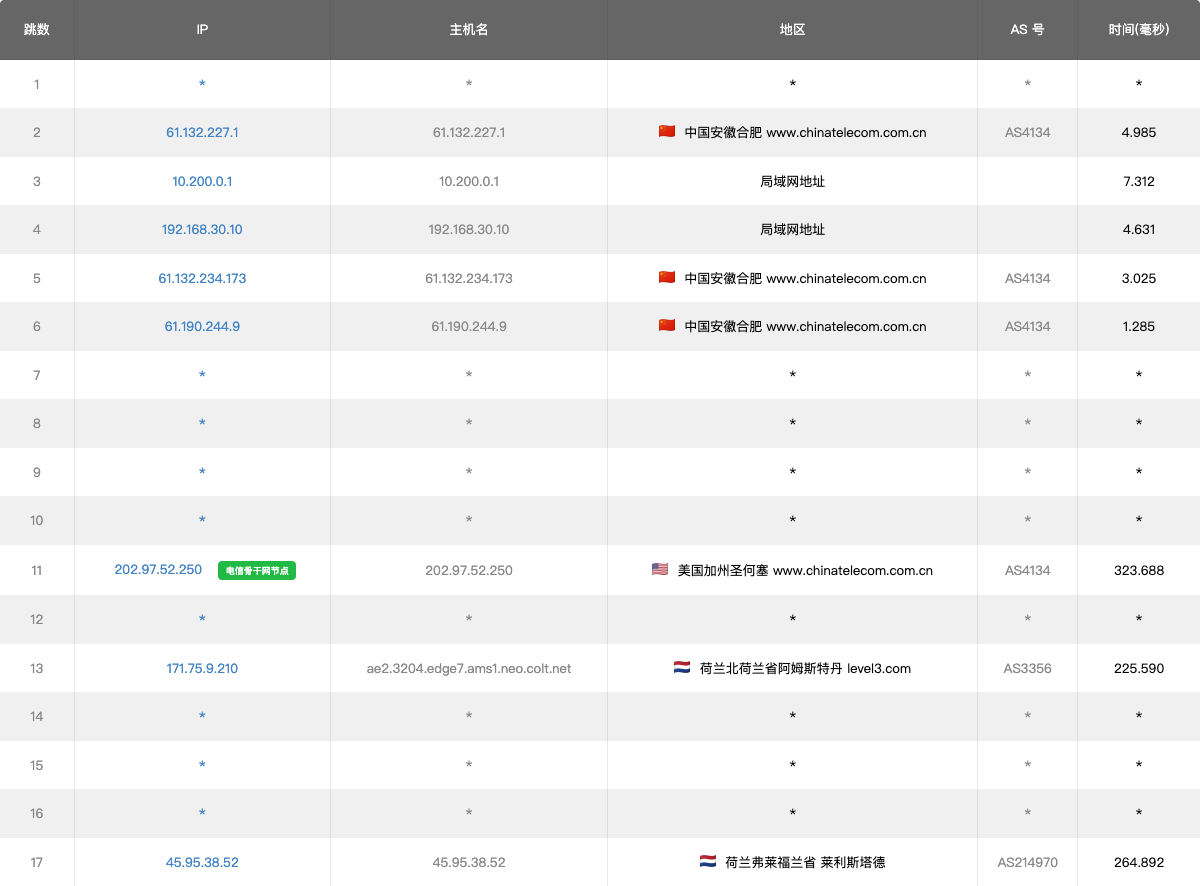The height and width of the screenshot is (886, 1200).
Task: Click the China flag icon in hop 2
Action: tap(667, 132)
